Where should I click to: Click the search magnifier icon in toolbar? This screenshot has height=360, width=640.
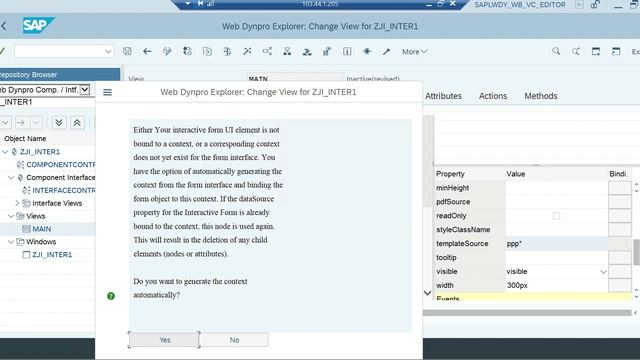coord(556,51)
